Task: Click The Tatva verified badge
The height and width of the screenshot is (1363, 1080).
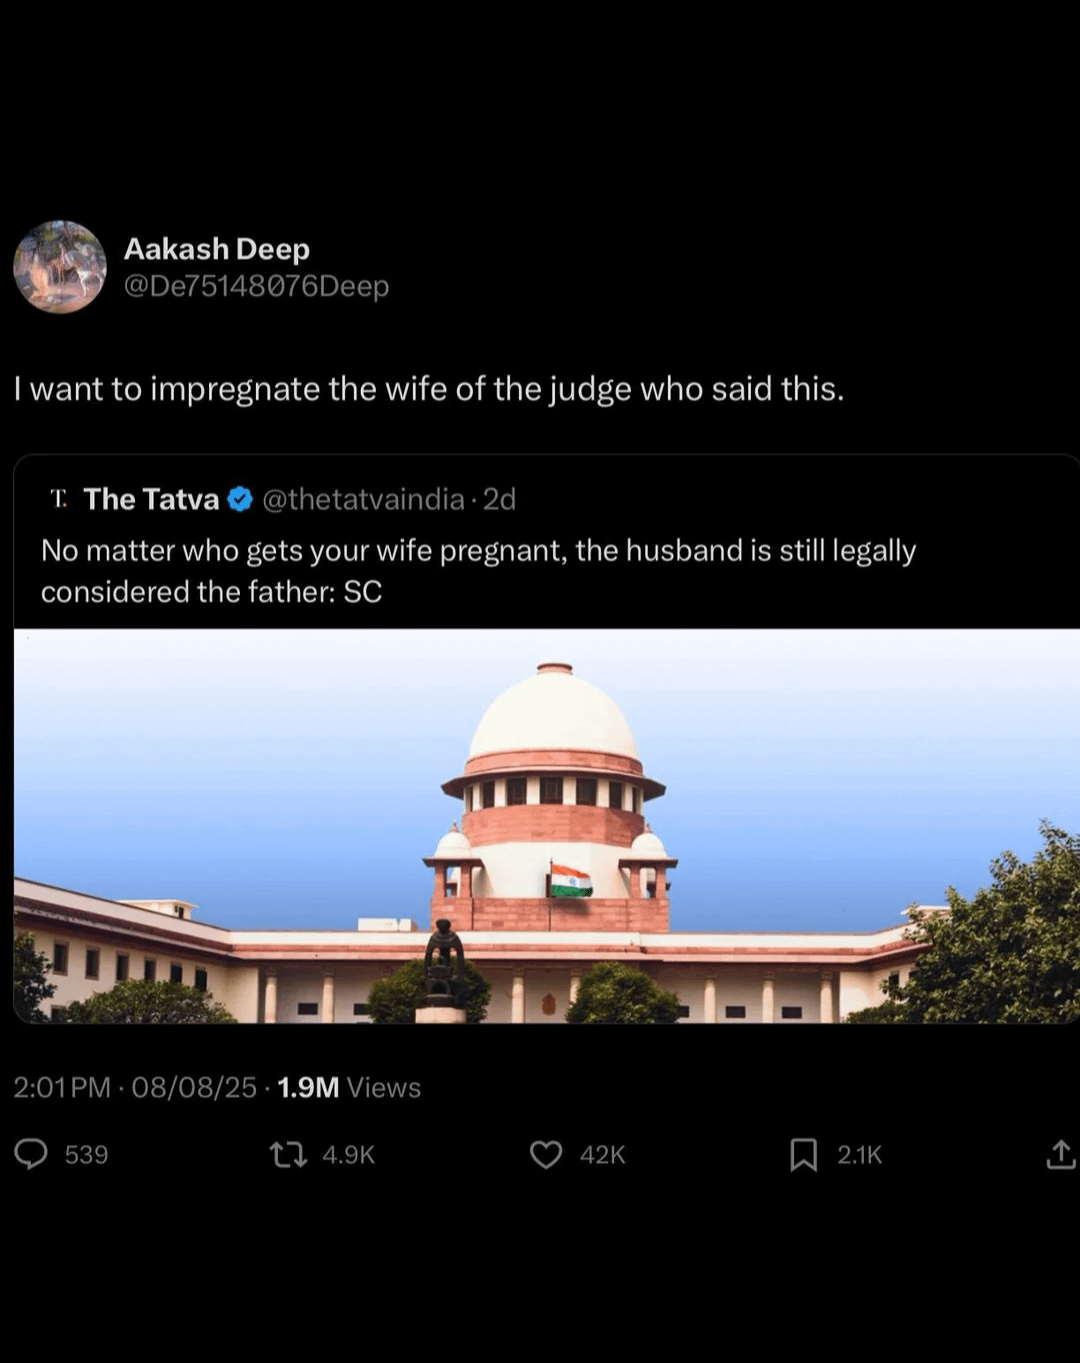Action: point(240,499)
